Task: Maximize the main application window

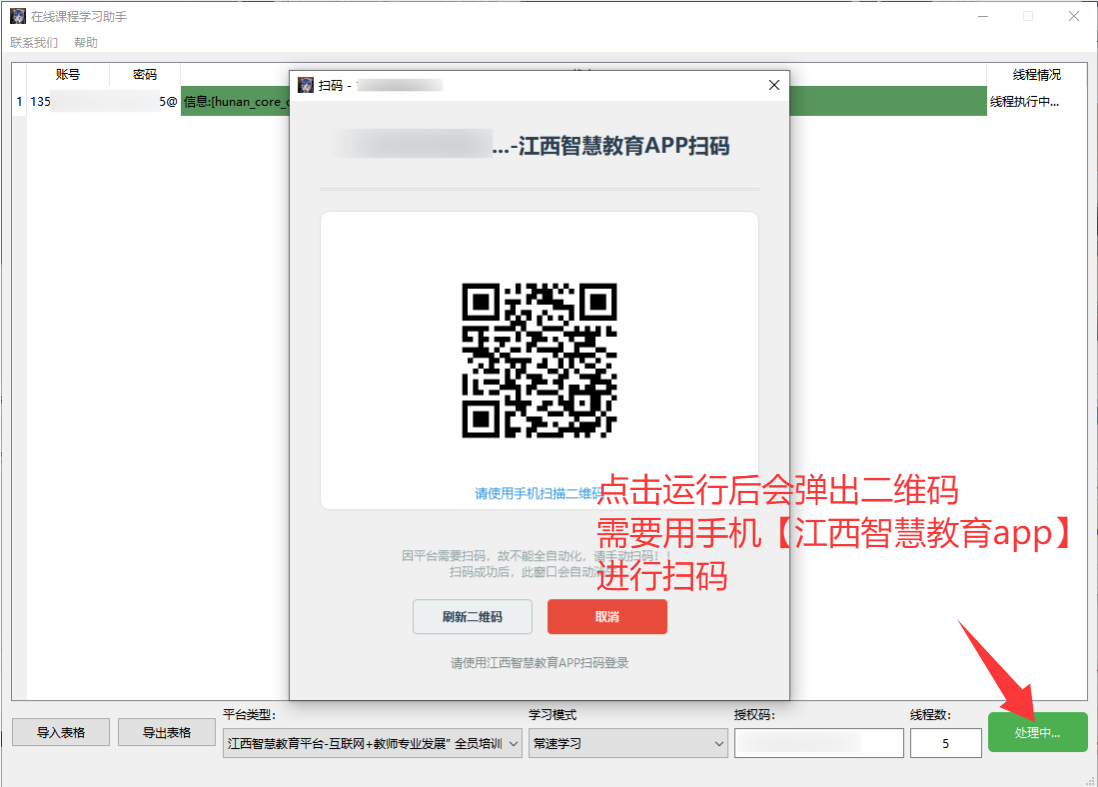Action: [x=1027, y=16]
